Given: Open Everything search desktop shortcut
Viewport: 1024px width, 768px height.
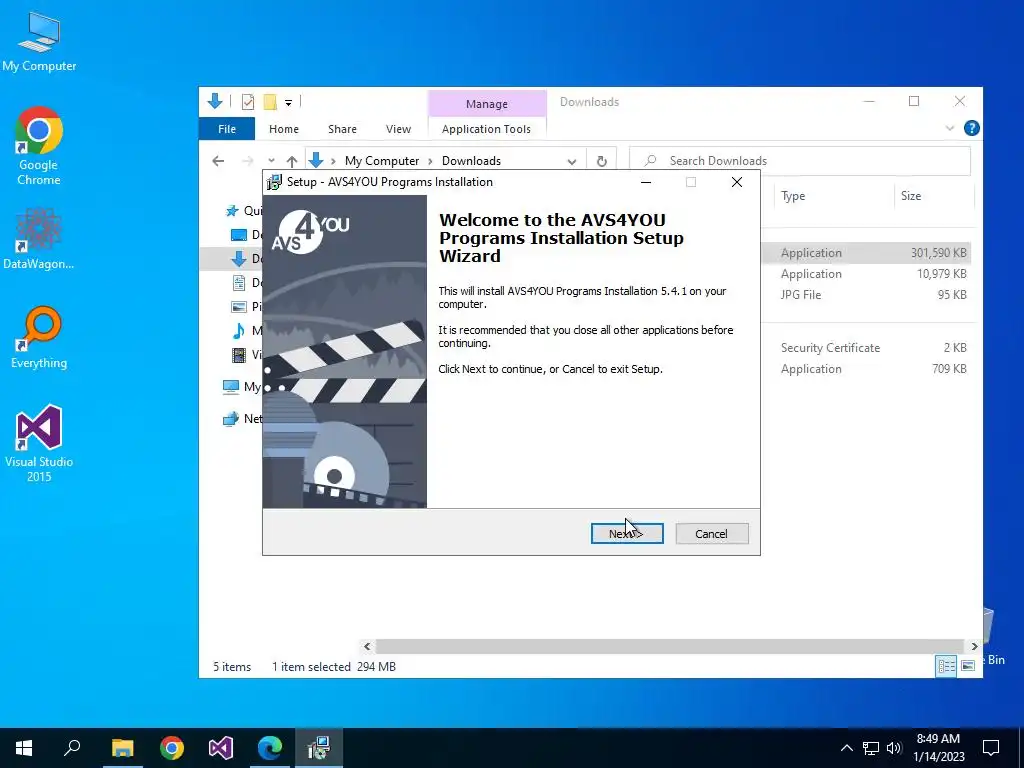Looking at the screenshot, I should pyautogui.click(x=39, y=338).
